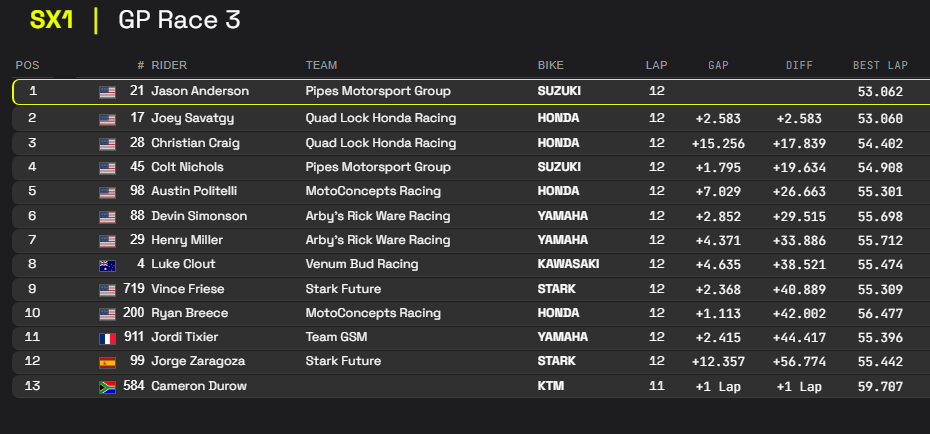Click the Australian flag next to Luke Clout
The height and width of the screenshot is (434, 930).
pos(107,265)
